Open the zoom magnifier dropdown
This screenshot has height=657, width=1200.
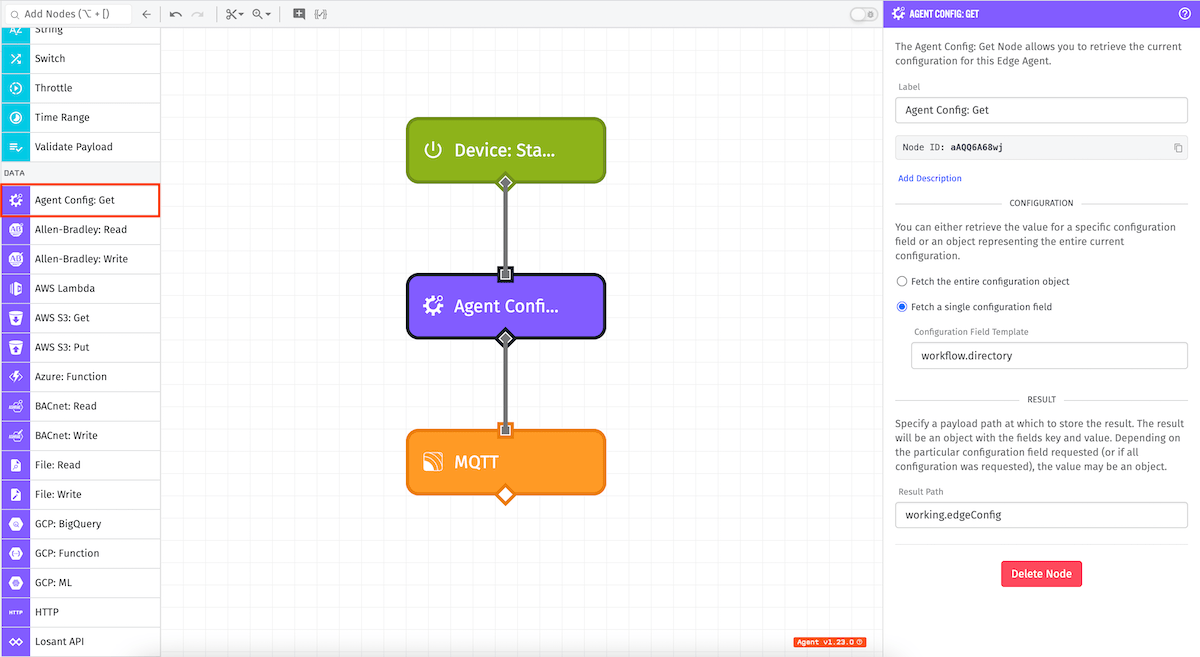[262, 14]
